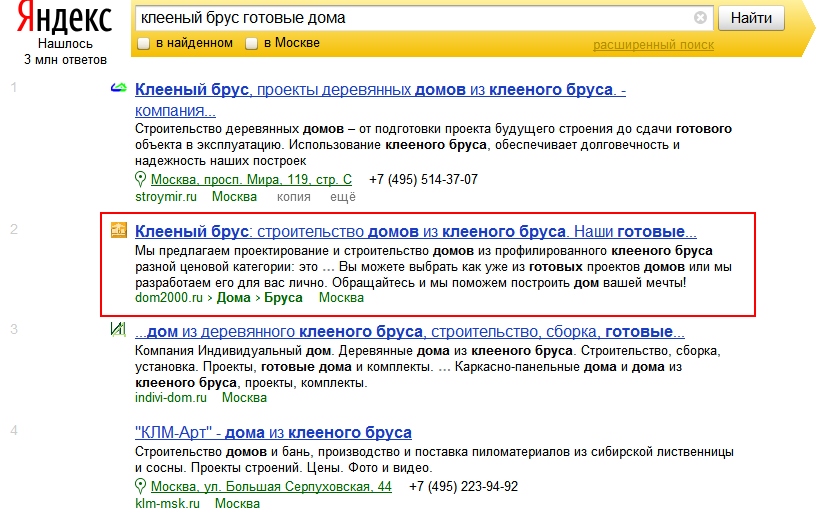Click the 'Нашлось 3 млн ответов' count text

pos(65,52)
